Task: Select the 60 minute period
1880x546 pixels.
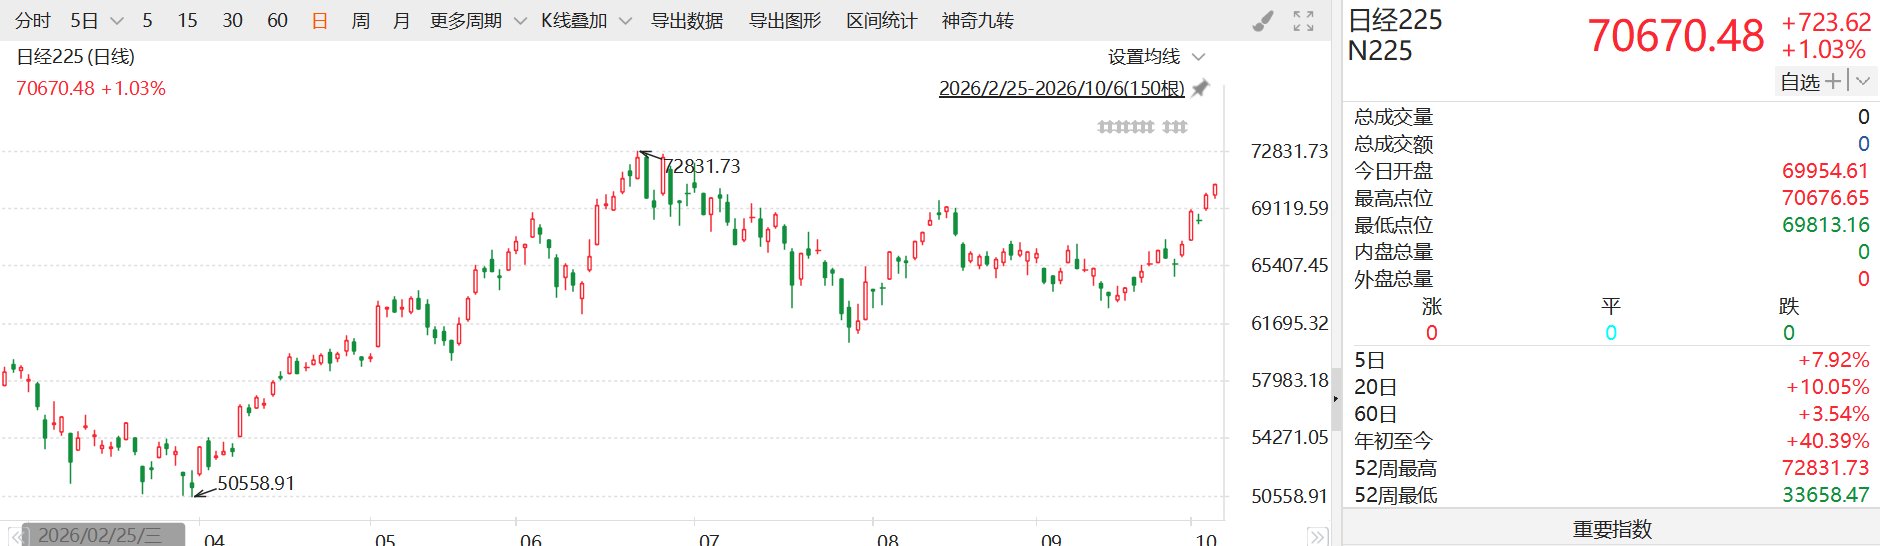Action: coord(277,21)
